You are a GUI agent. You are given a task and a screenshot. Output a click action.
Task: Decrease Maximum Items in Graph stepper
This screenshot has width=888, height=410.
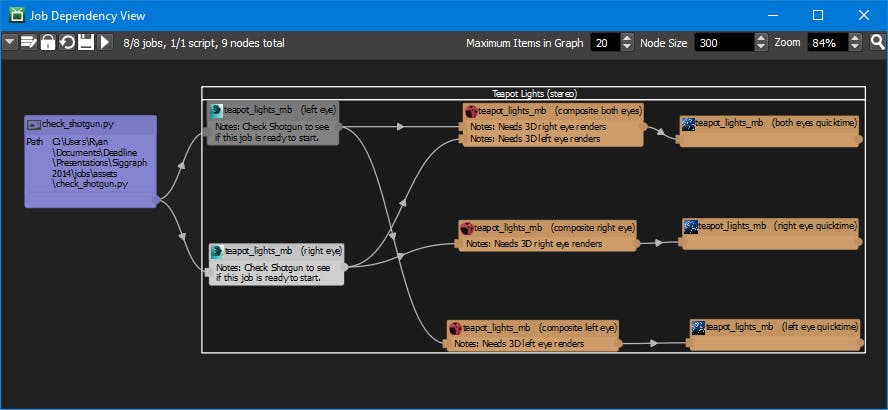tap(627, 47)
